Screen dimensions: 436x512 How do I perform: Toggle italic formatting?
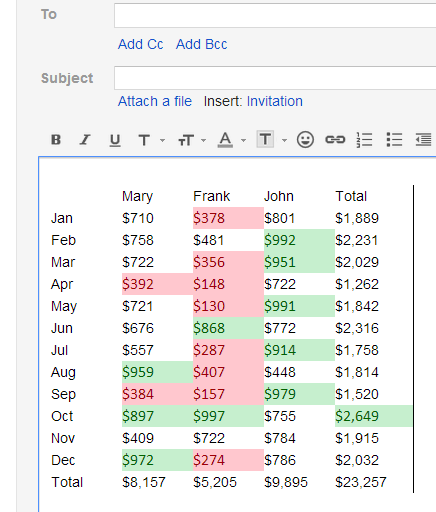(x=85, y=139)
